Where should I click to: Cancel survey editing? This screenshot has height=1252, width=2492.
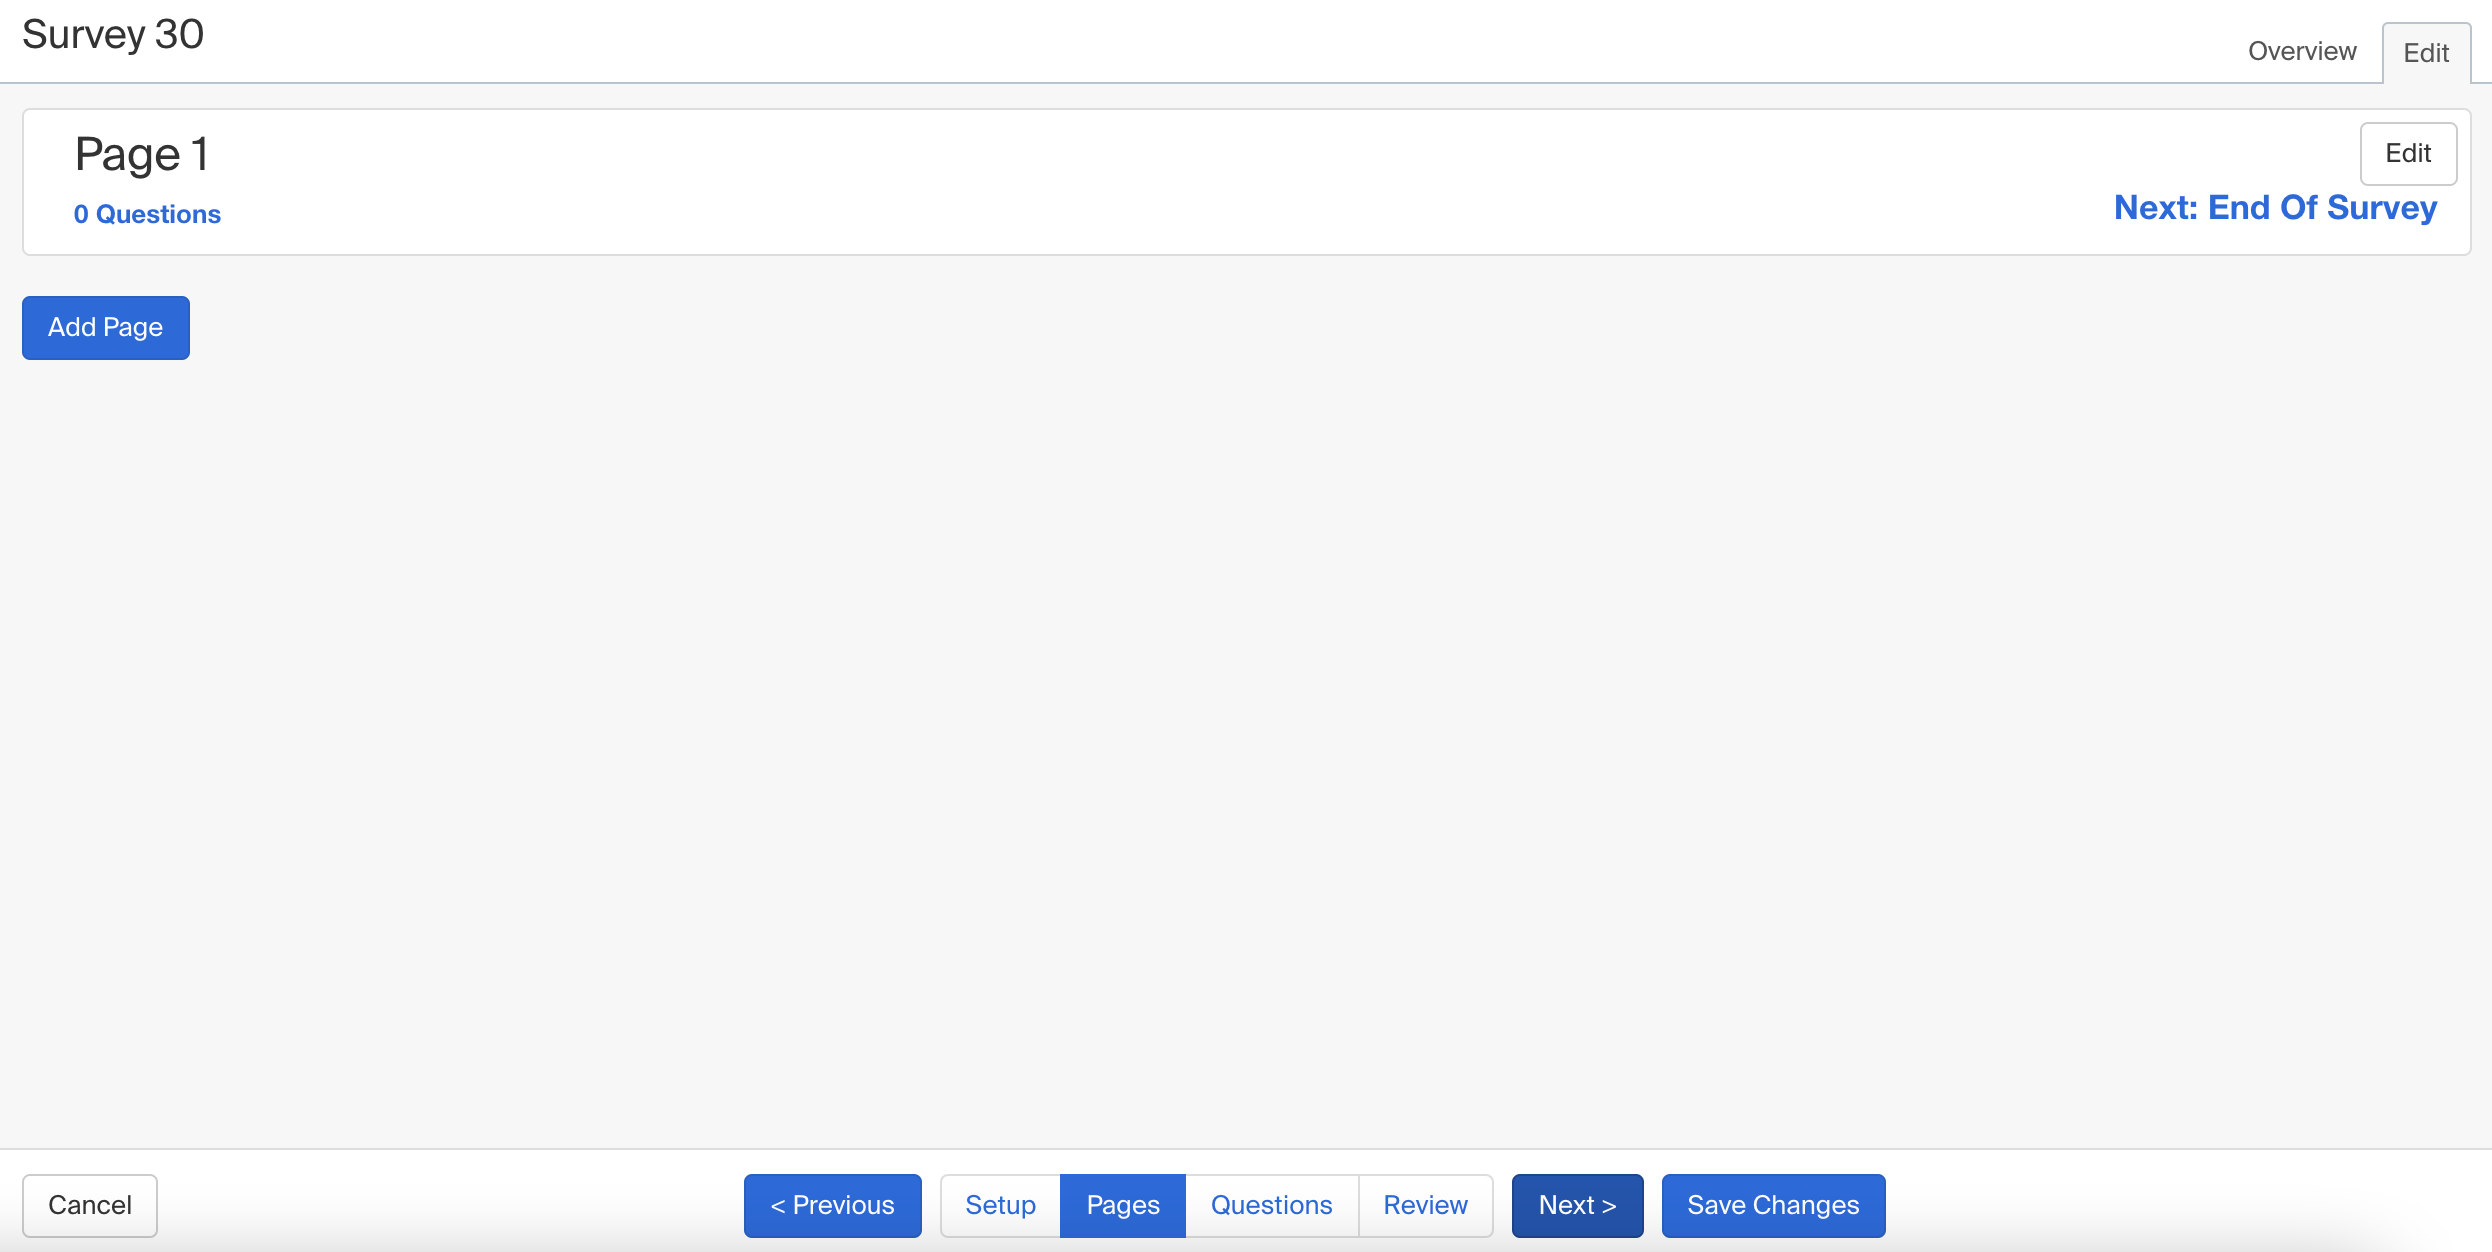[x=90, y=1205]
